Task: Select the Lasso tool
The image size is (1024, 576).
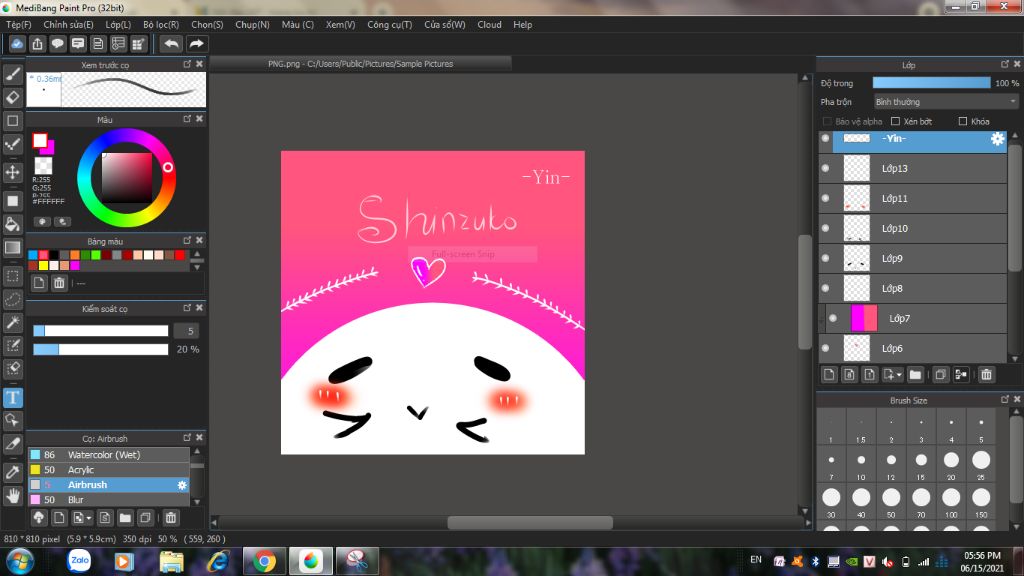Action: pyautogui.click(x=12, y=300)
